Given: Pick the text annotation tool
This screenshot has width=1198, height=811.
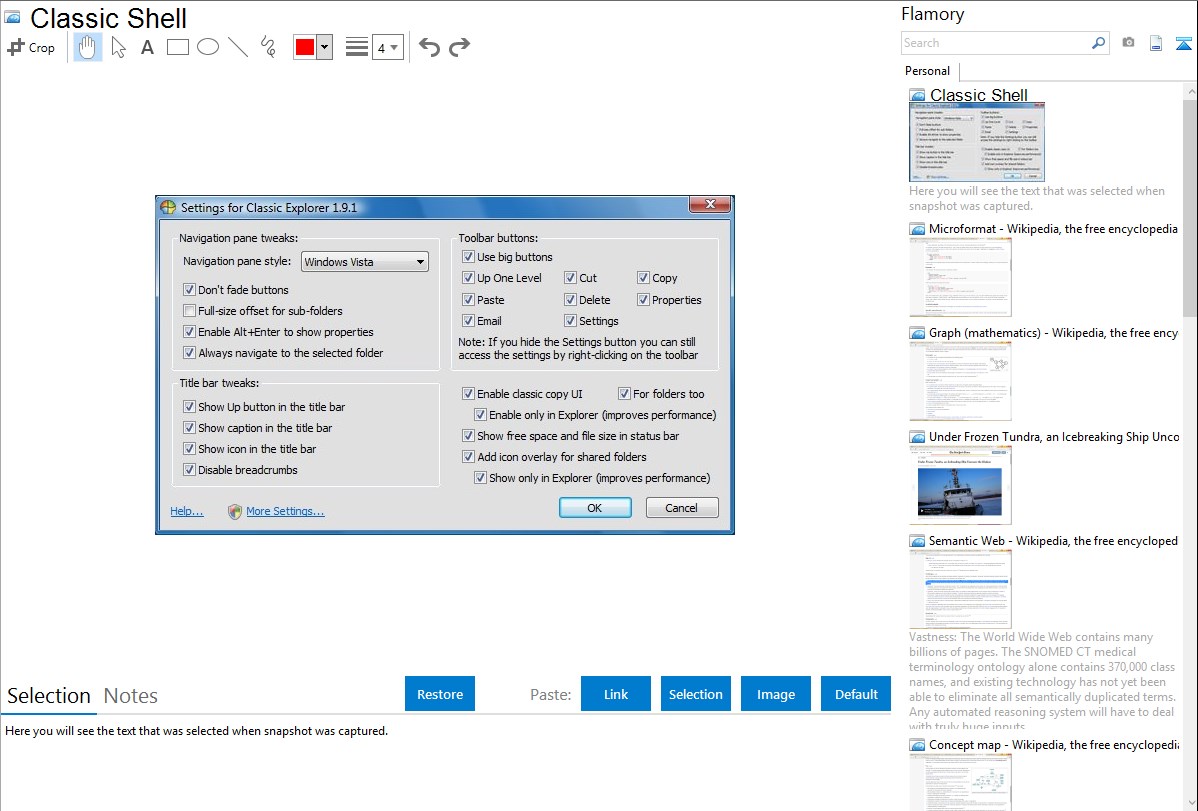Looking at the screenshot, I should tap(147, 47).
